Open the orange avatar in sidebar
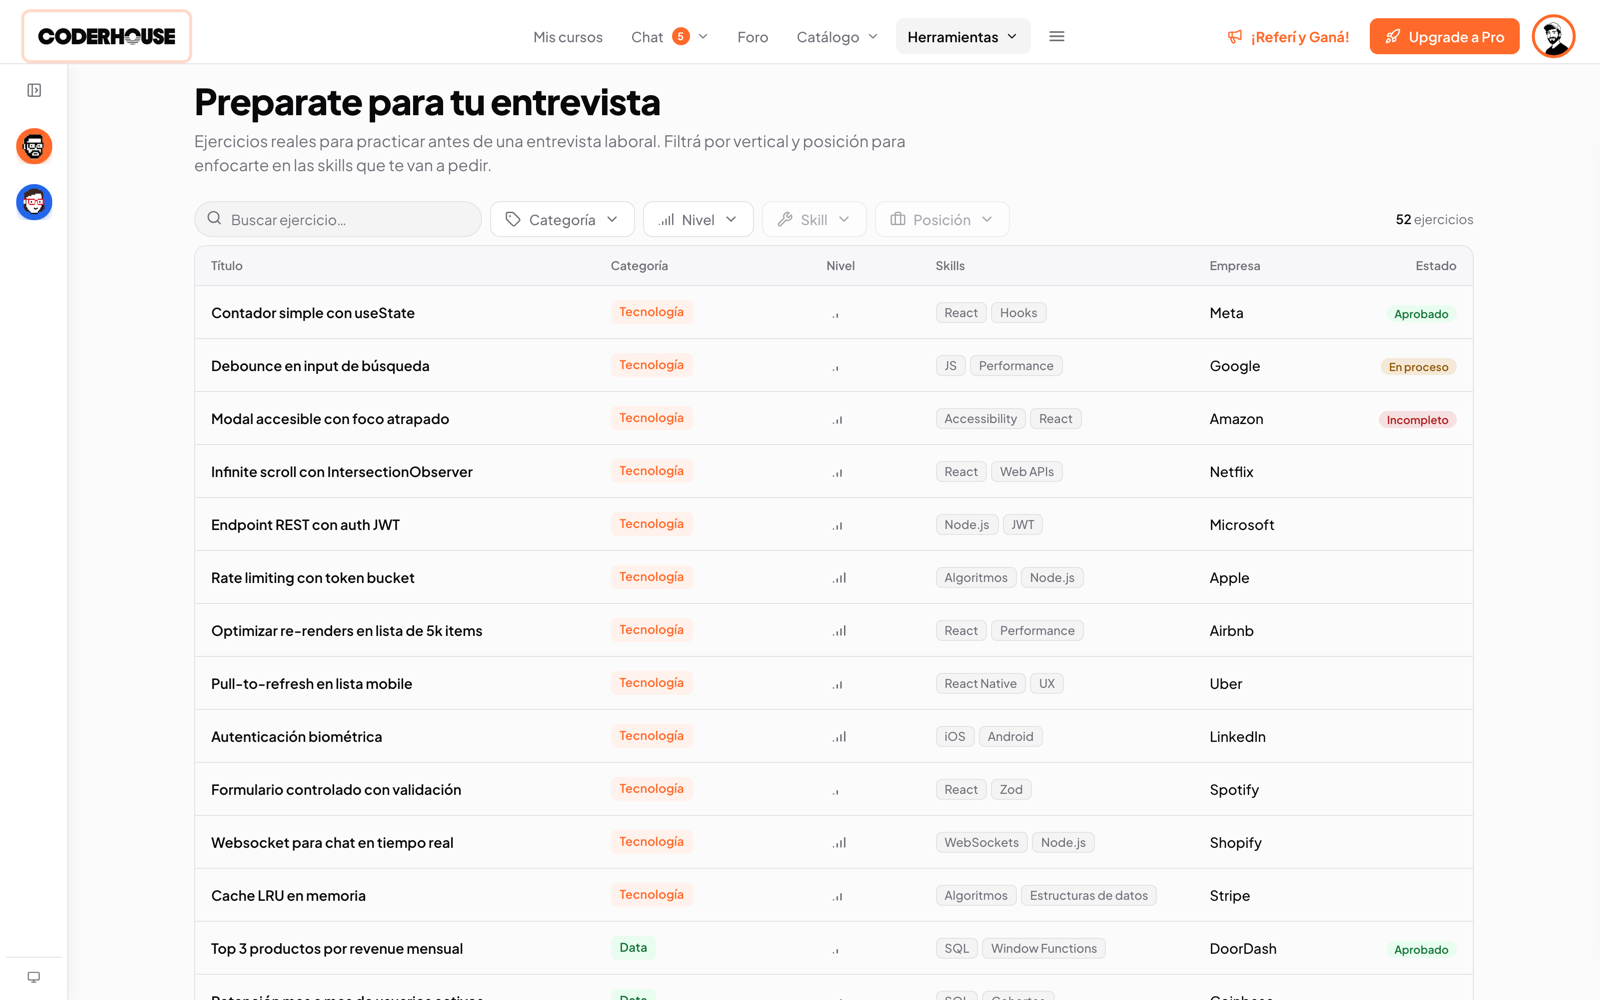 click(34, 146)
